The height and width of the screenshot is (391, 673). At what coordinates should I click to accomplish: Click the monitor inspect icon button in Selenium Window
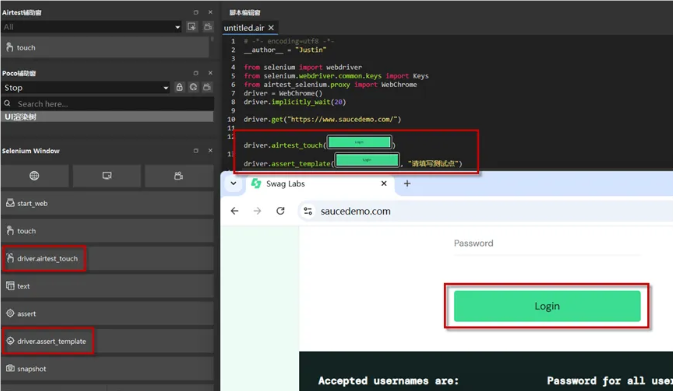click(107, 176)
